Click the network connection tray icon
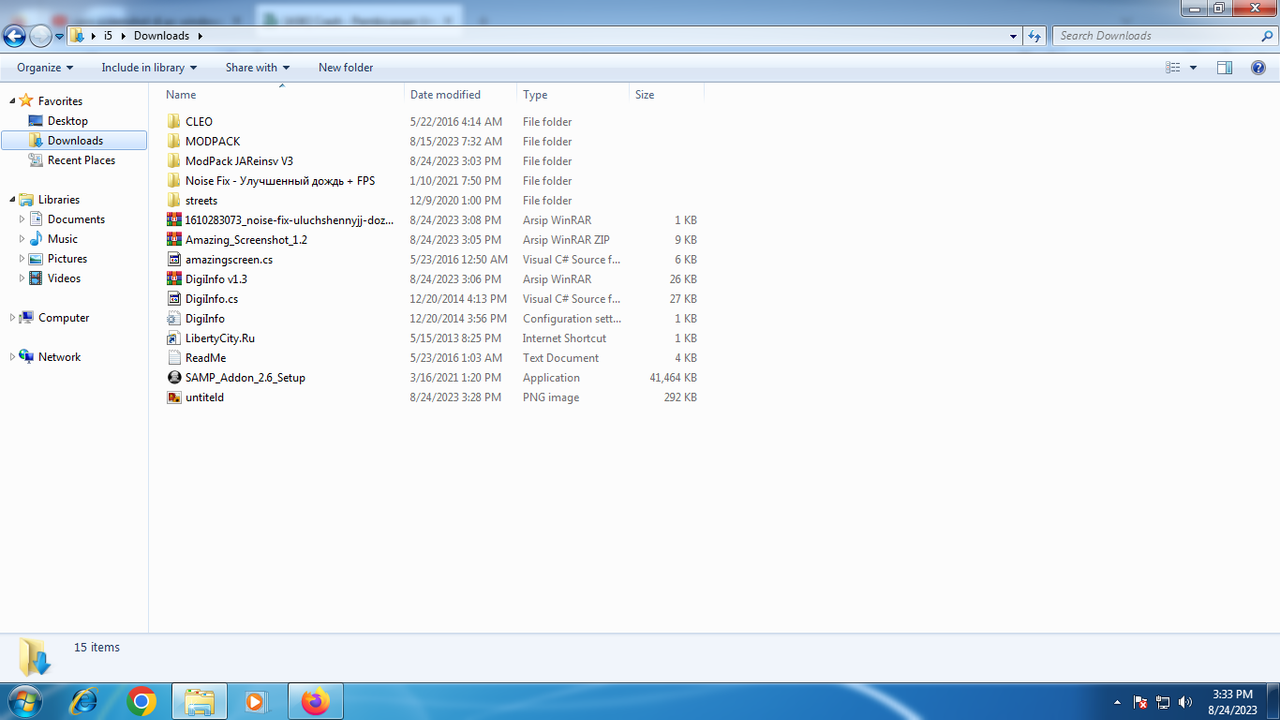The image size is (1280, 720). pos(1163,702)
